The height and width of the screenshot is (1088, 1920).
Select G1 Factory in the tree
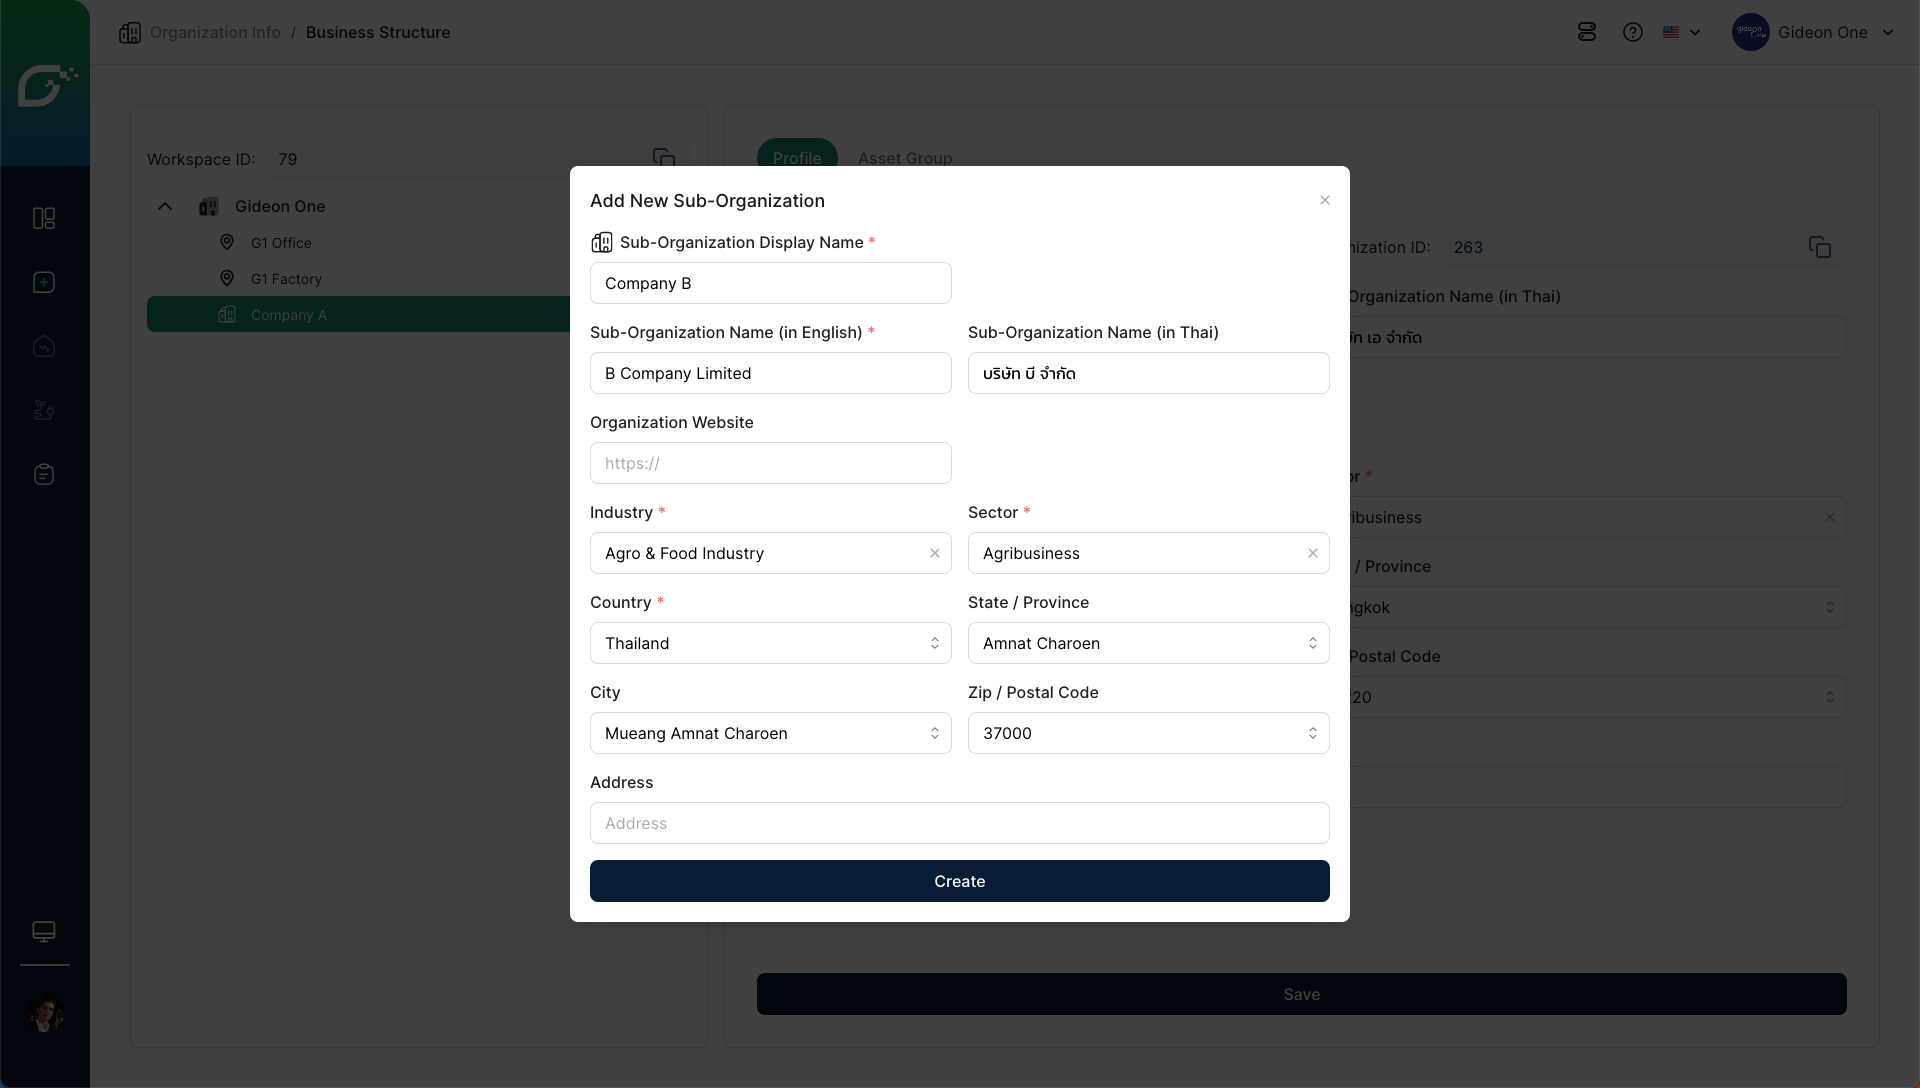286,279
